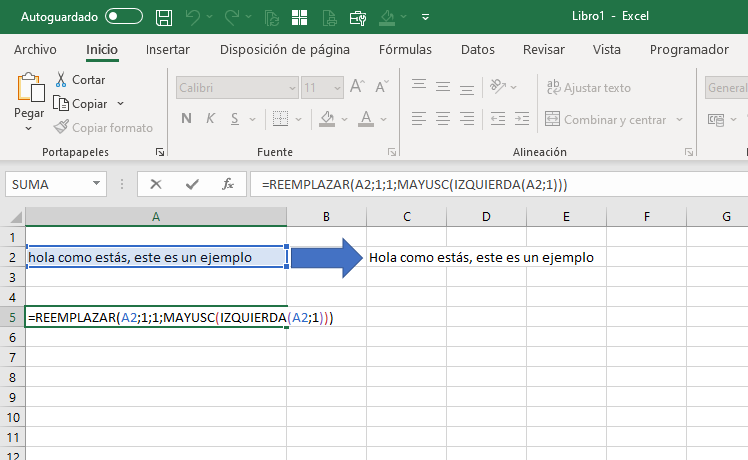Confirm the formula with the checkmark icon

click(x=192, y=184)
